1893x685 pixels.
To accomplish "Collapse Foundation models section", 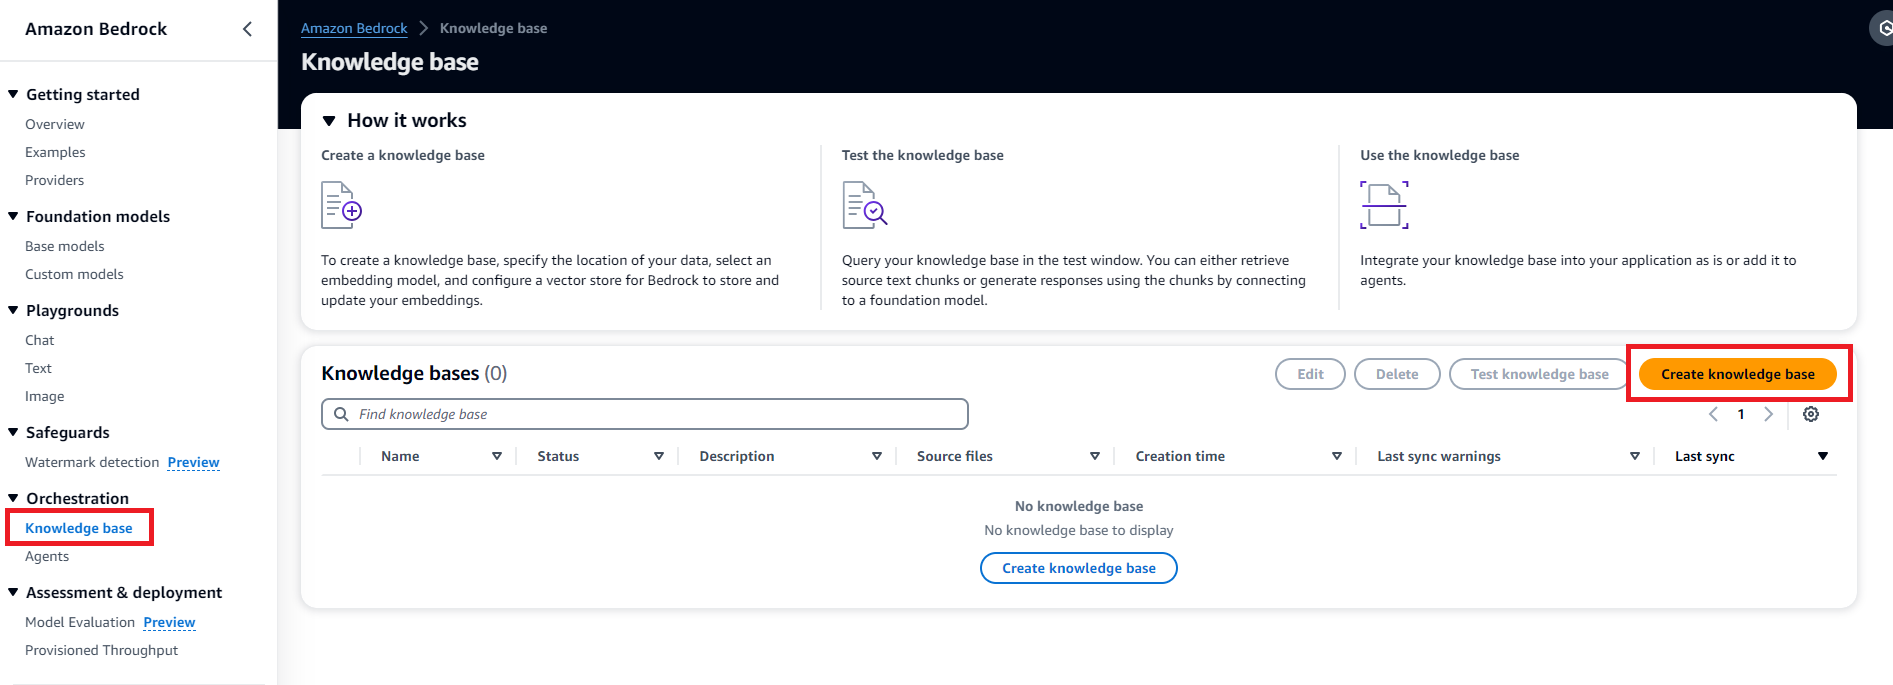I will tap(13, 216).
